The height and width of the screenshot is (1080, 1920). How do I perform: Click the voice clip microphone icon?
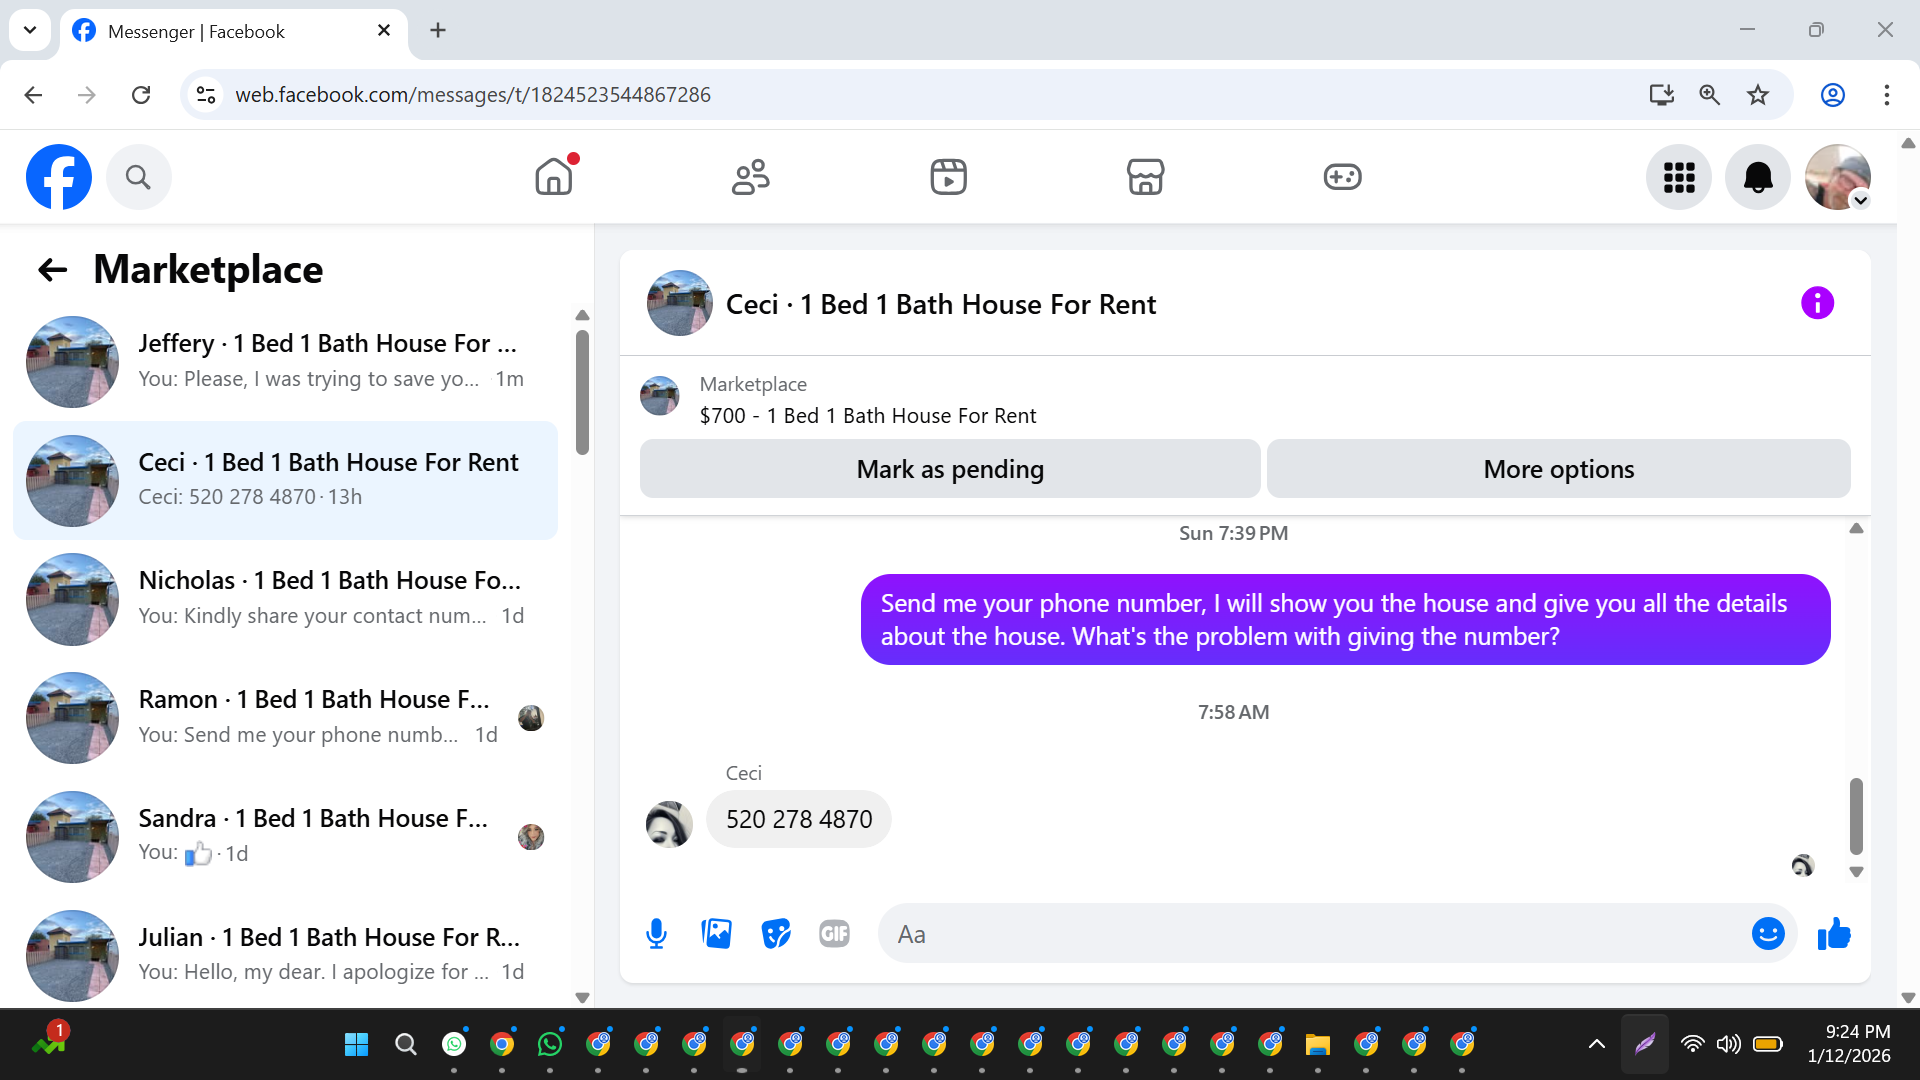(x=656, y=934)
